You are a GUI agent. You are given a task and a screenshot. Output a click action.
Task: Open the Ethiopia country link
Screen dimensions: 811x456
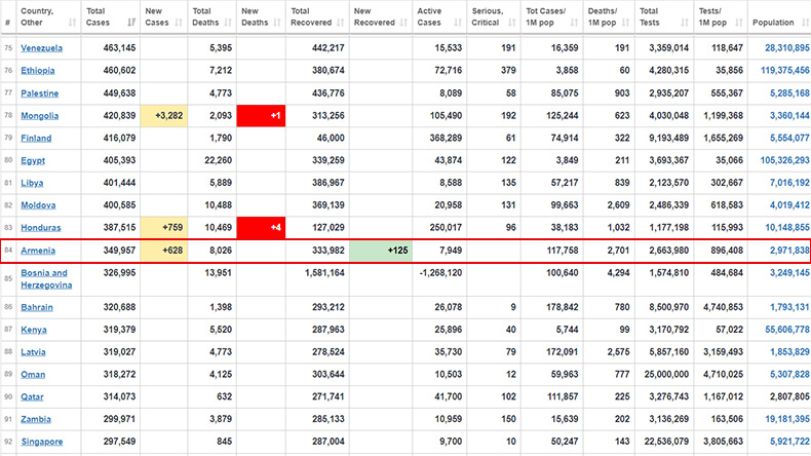[x=38, y=70]
